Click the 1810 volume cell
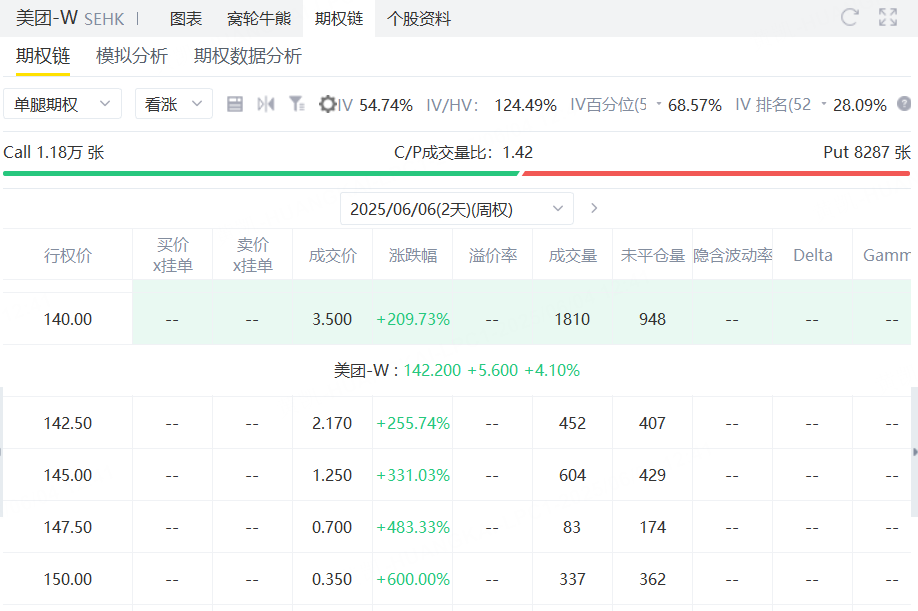918x611 pixels. pos(572,319)
